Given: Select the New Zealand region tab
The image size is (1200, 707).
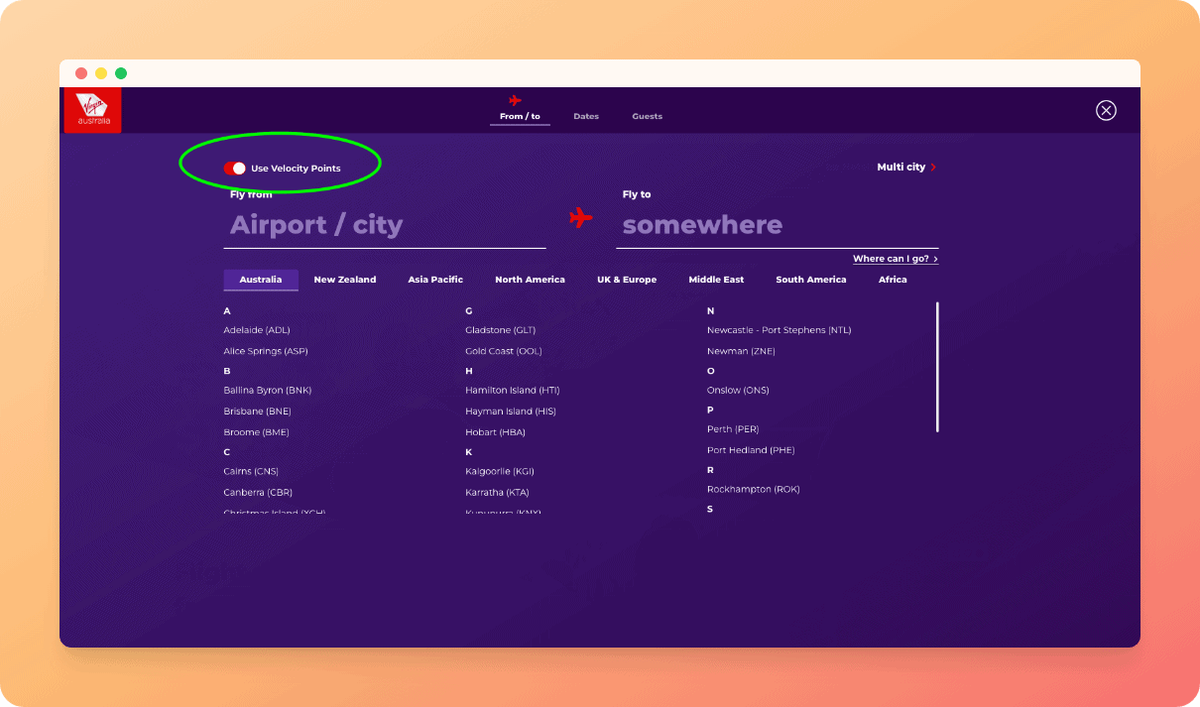Looking at the screenshot, I should click(345, 279).
